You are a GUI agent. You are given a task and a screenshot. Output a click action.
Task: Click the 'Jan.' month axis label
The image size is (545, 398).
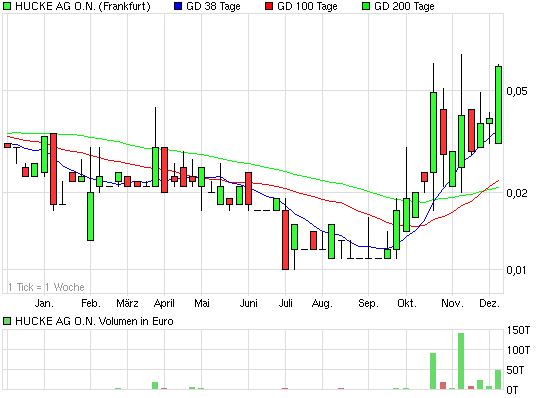click(44, 303)
